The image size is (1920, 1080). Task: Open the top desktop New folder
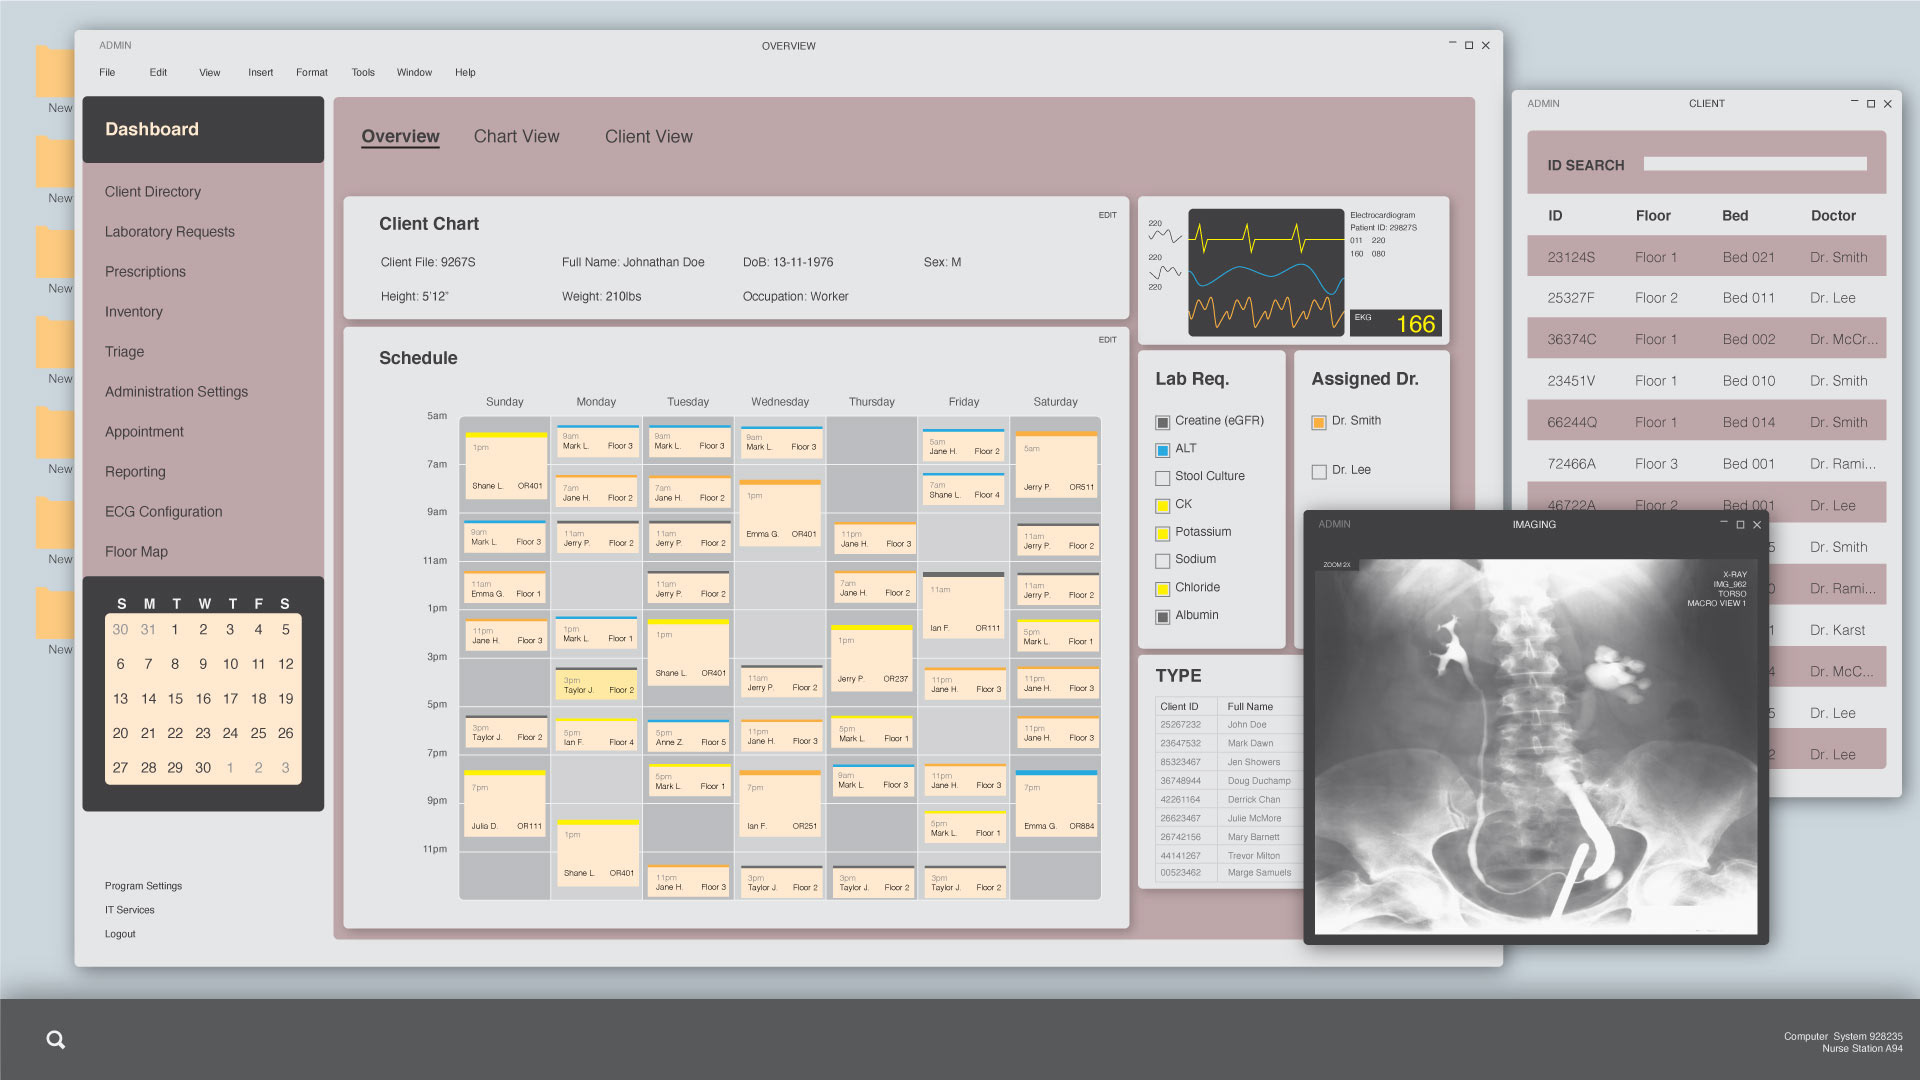pyautogui.click(x=55, y=72)
